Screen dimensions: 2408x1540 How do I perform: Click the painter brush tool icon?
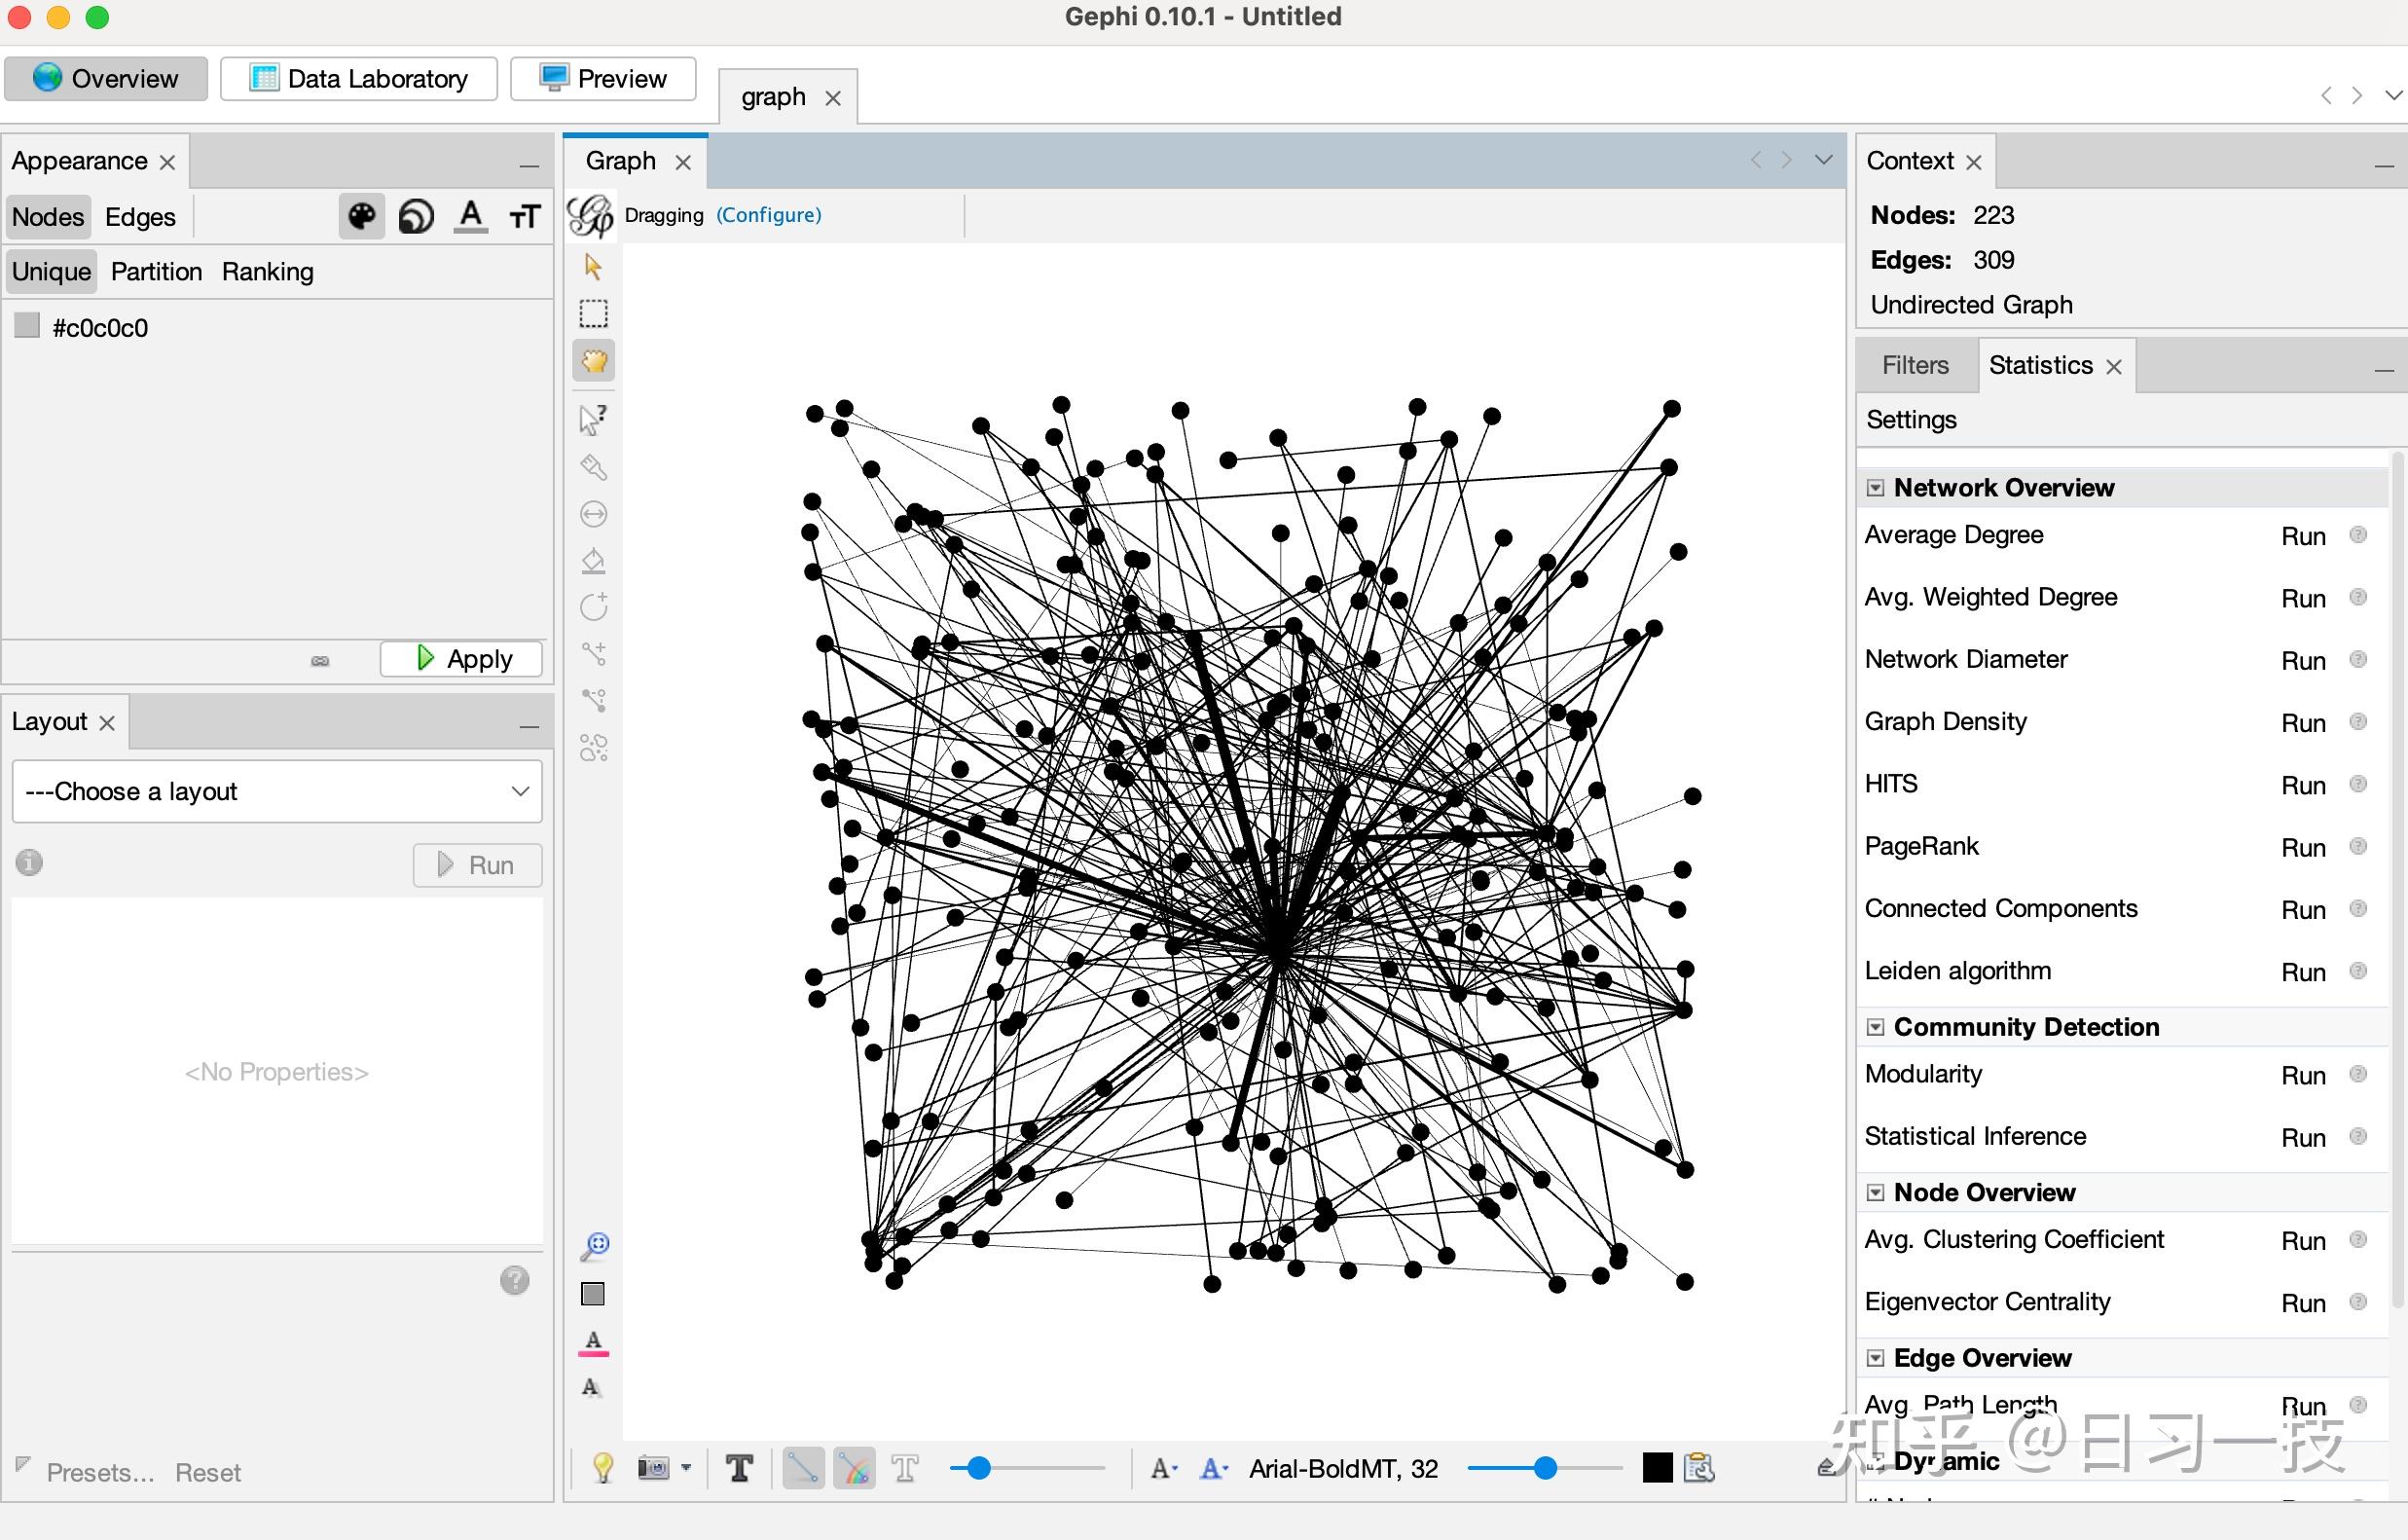pos(593,467)
